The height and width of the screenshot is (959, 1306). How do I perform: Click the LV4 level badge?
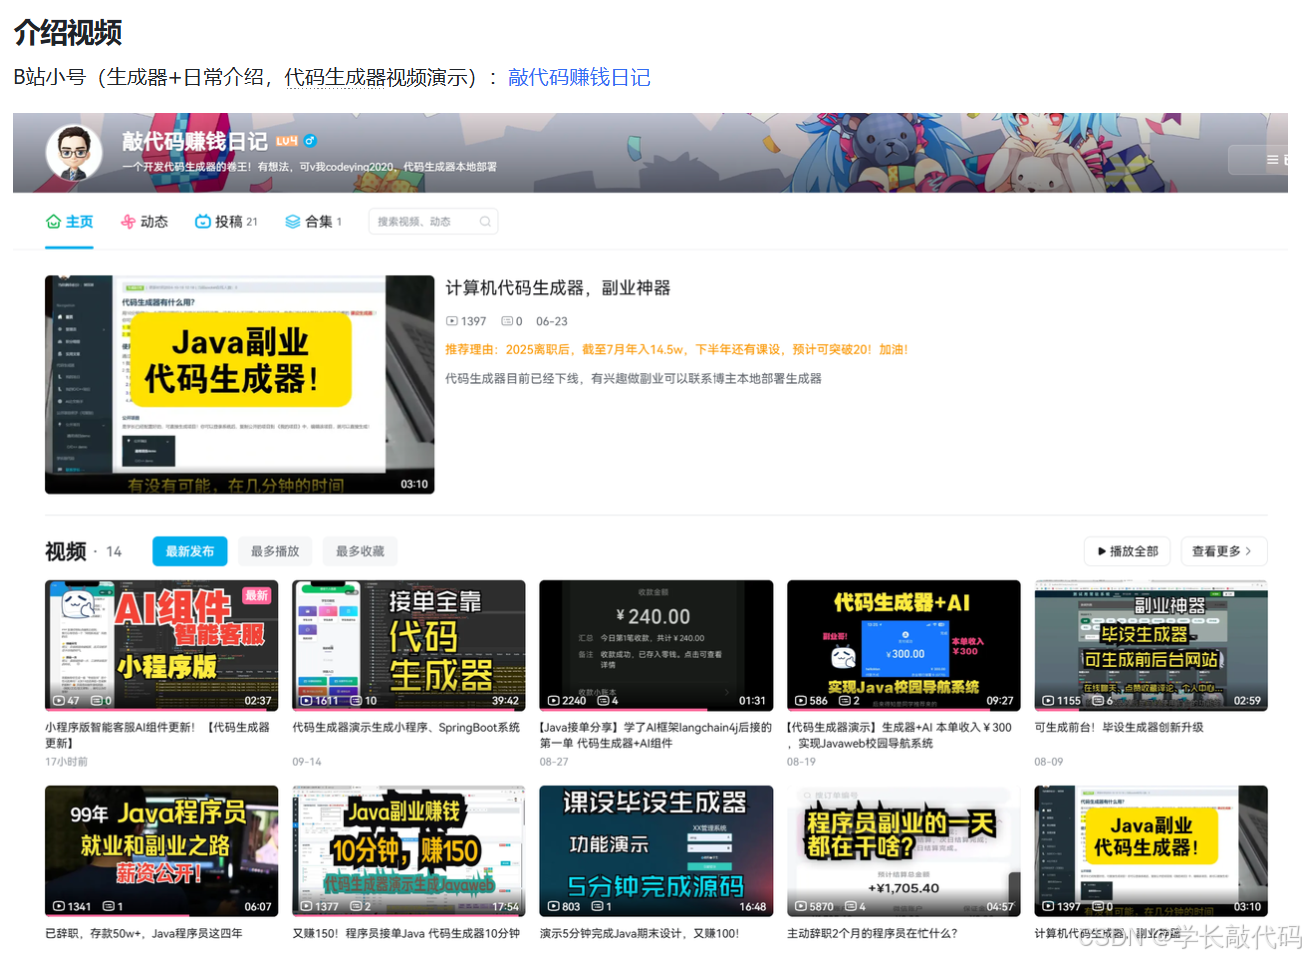(288, 142)
